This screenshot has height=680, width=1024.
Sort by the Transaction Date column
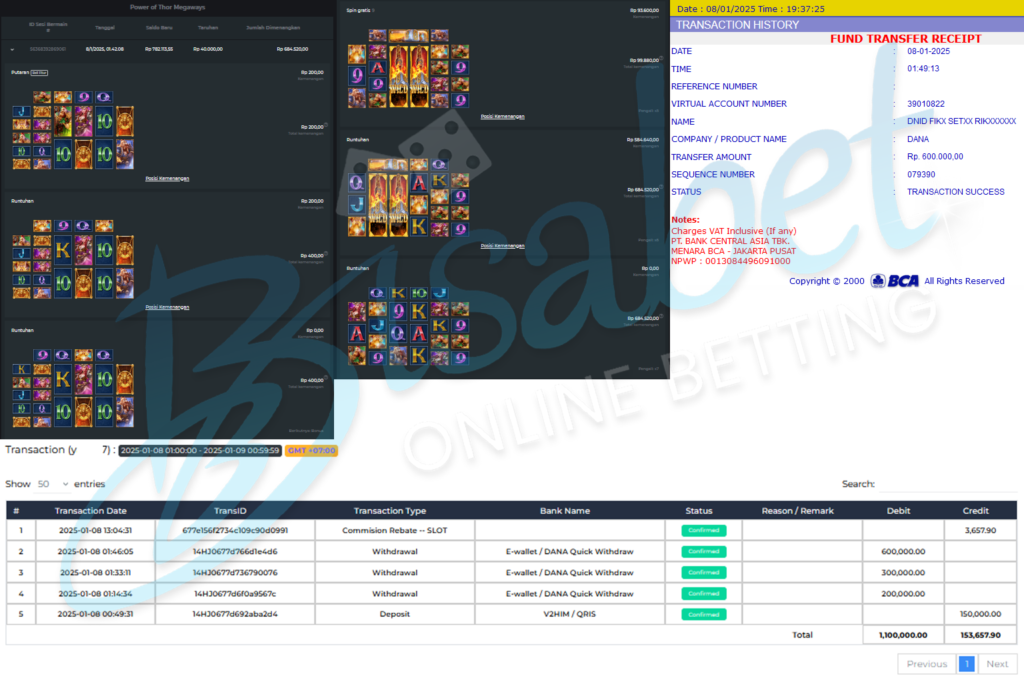[91, 511]
